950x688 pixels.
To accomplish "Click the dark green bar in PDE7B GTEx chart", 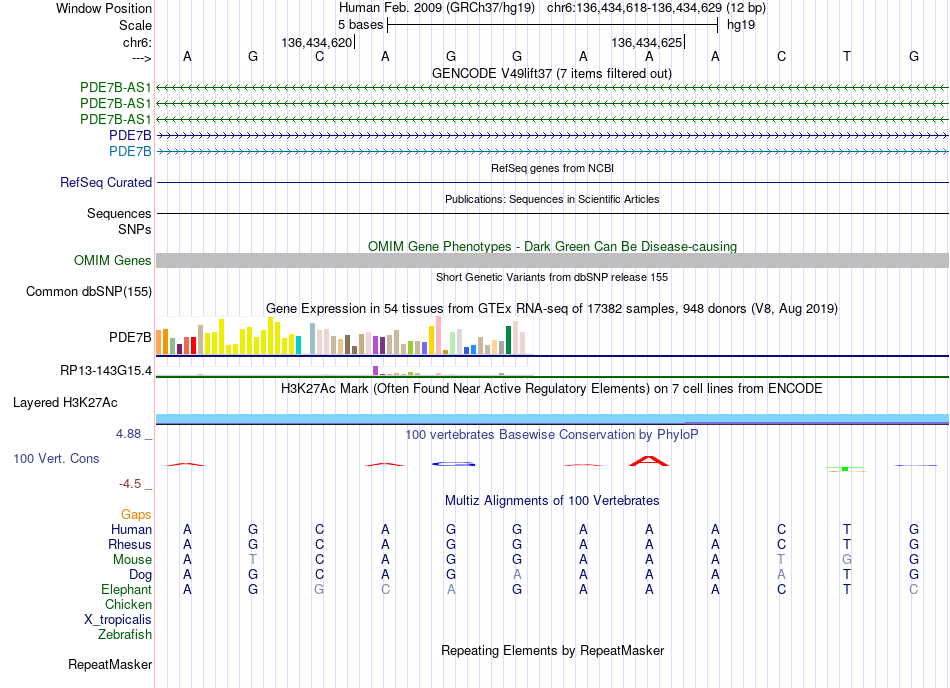I will [508, 340].
